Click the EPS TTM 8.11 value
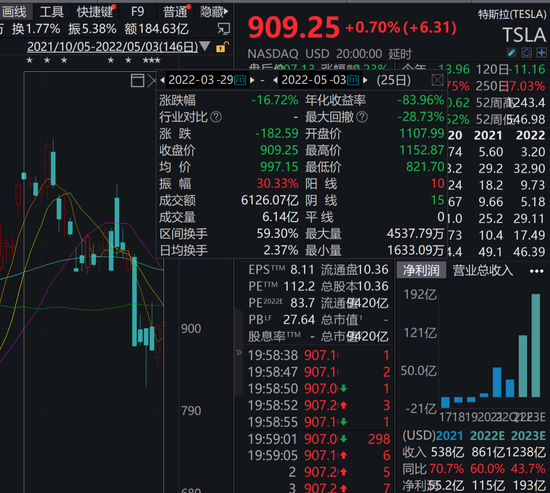Image resolution: width=550 pixels, height=493 pixels. [302, 269]
